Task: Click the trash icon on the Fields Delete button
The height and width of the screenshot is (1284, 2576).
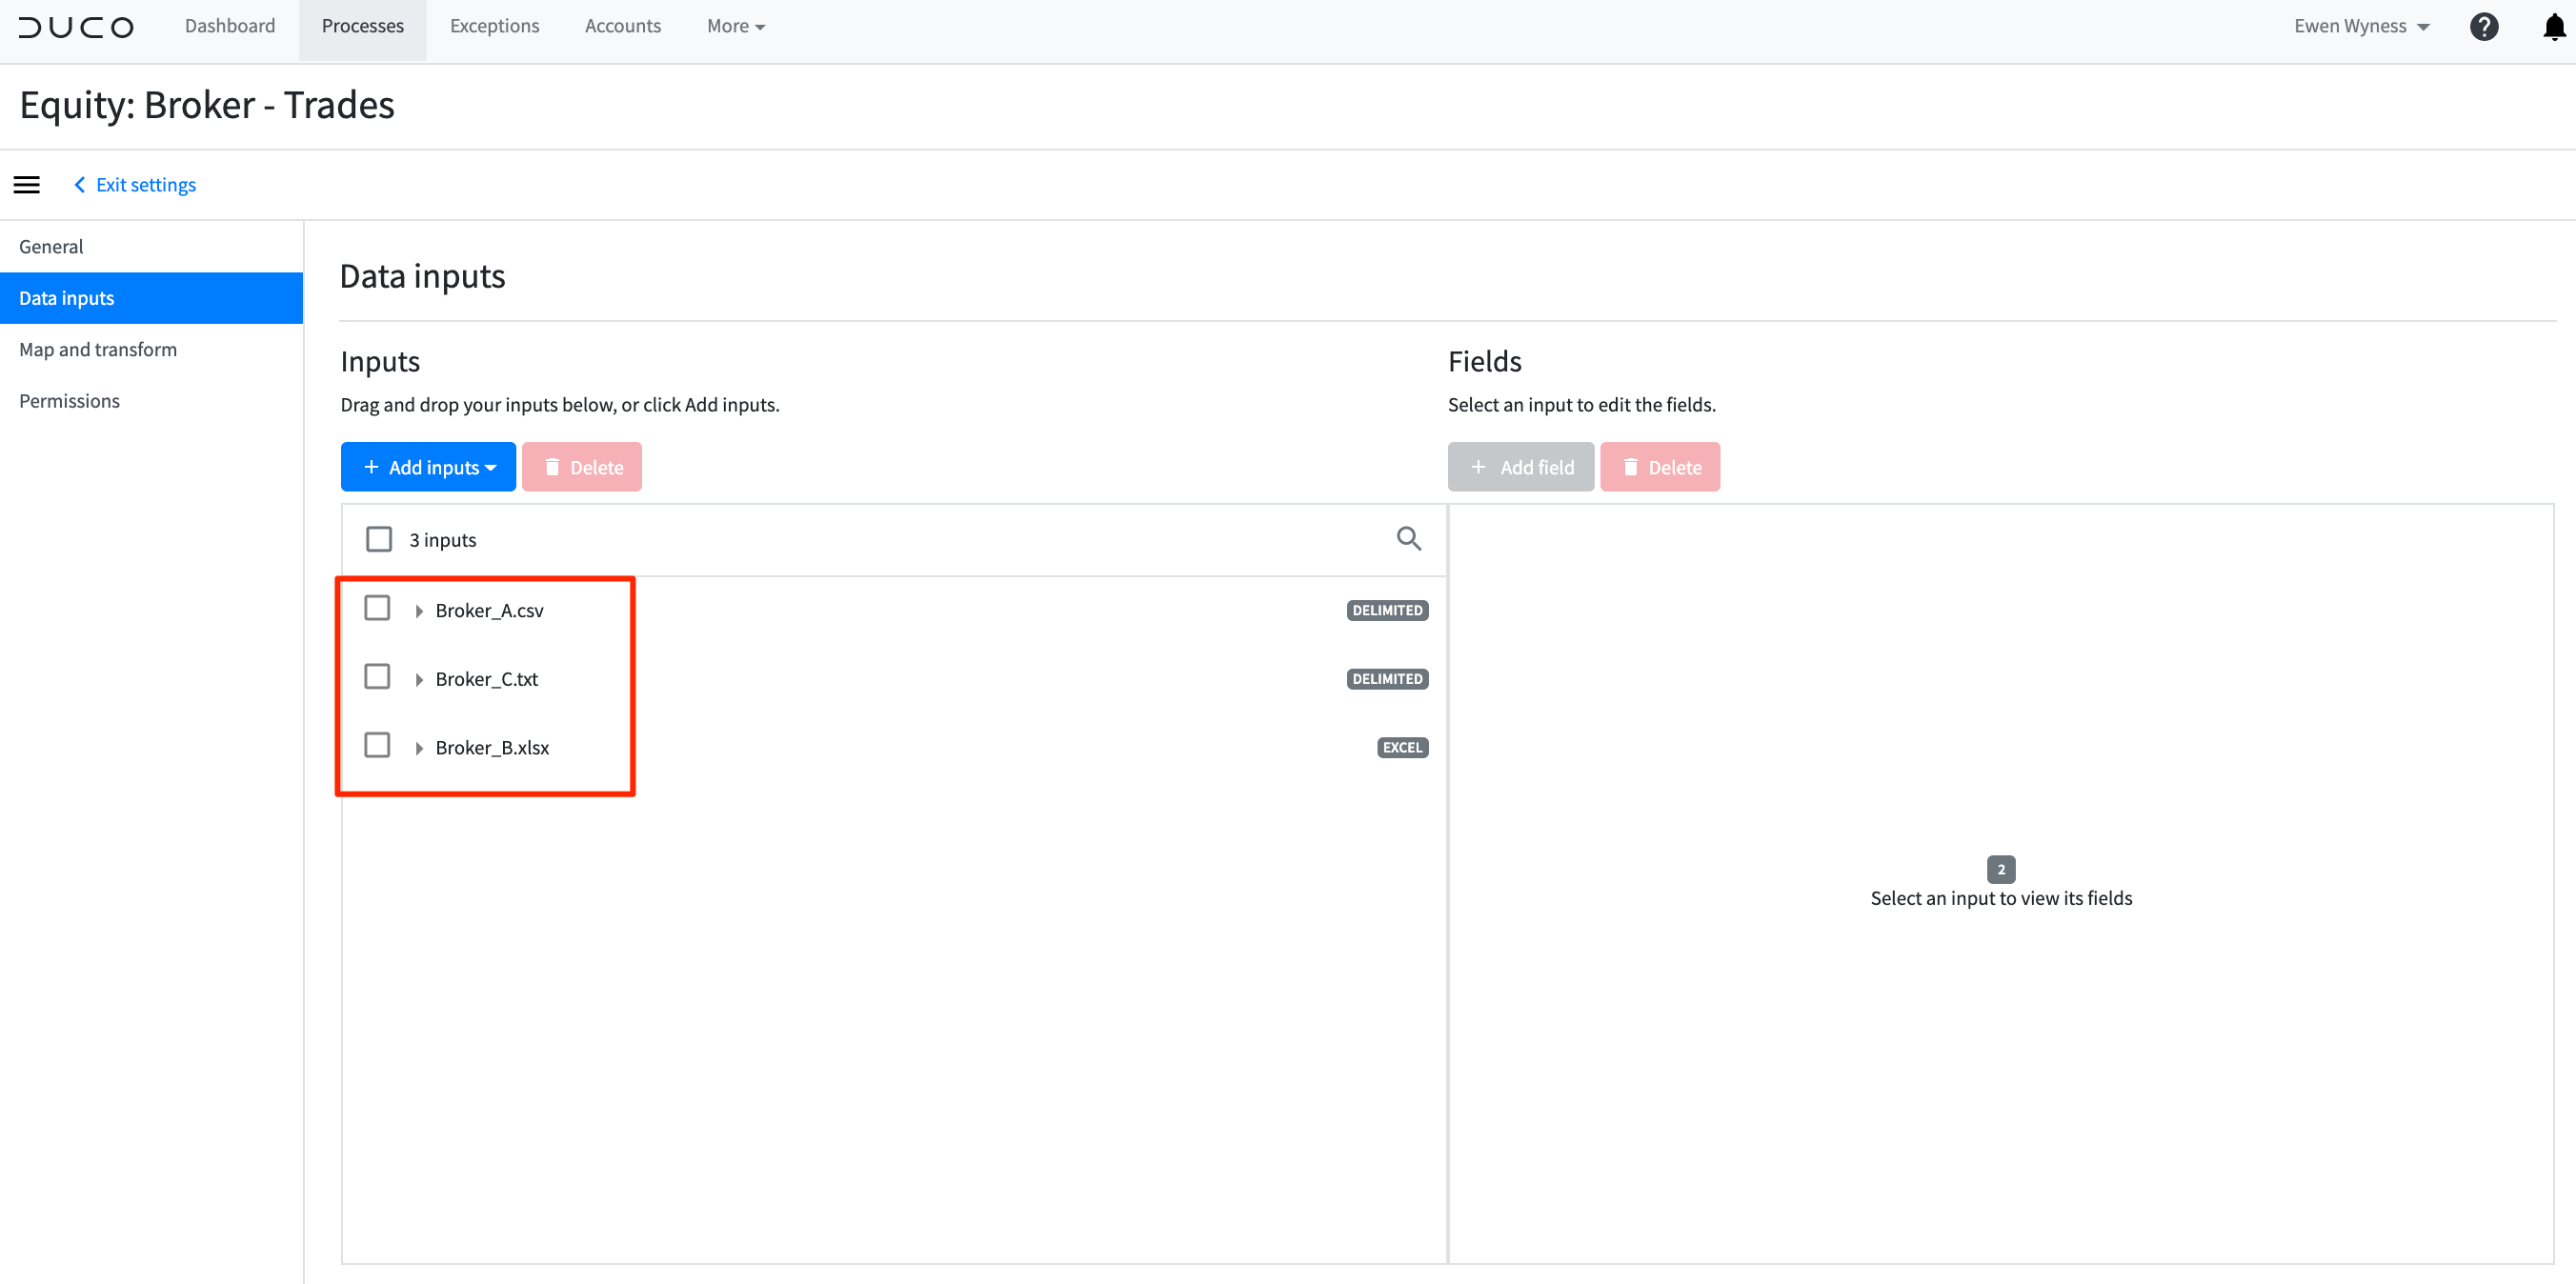Action: coord(1631,466)
